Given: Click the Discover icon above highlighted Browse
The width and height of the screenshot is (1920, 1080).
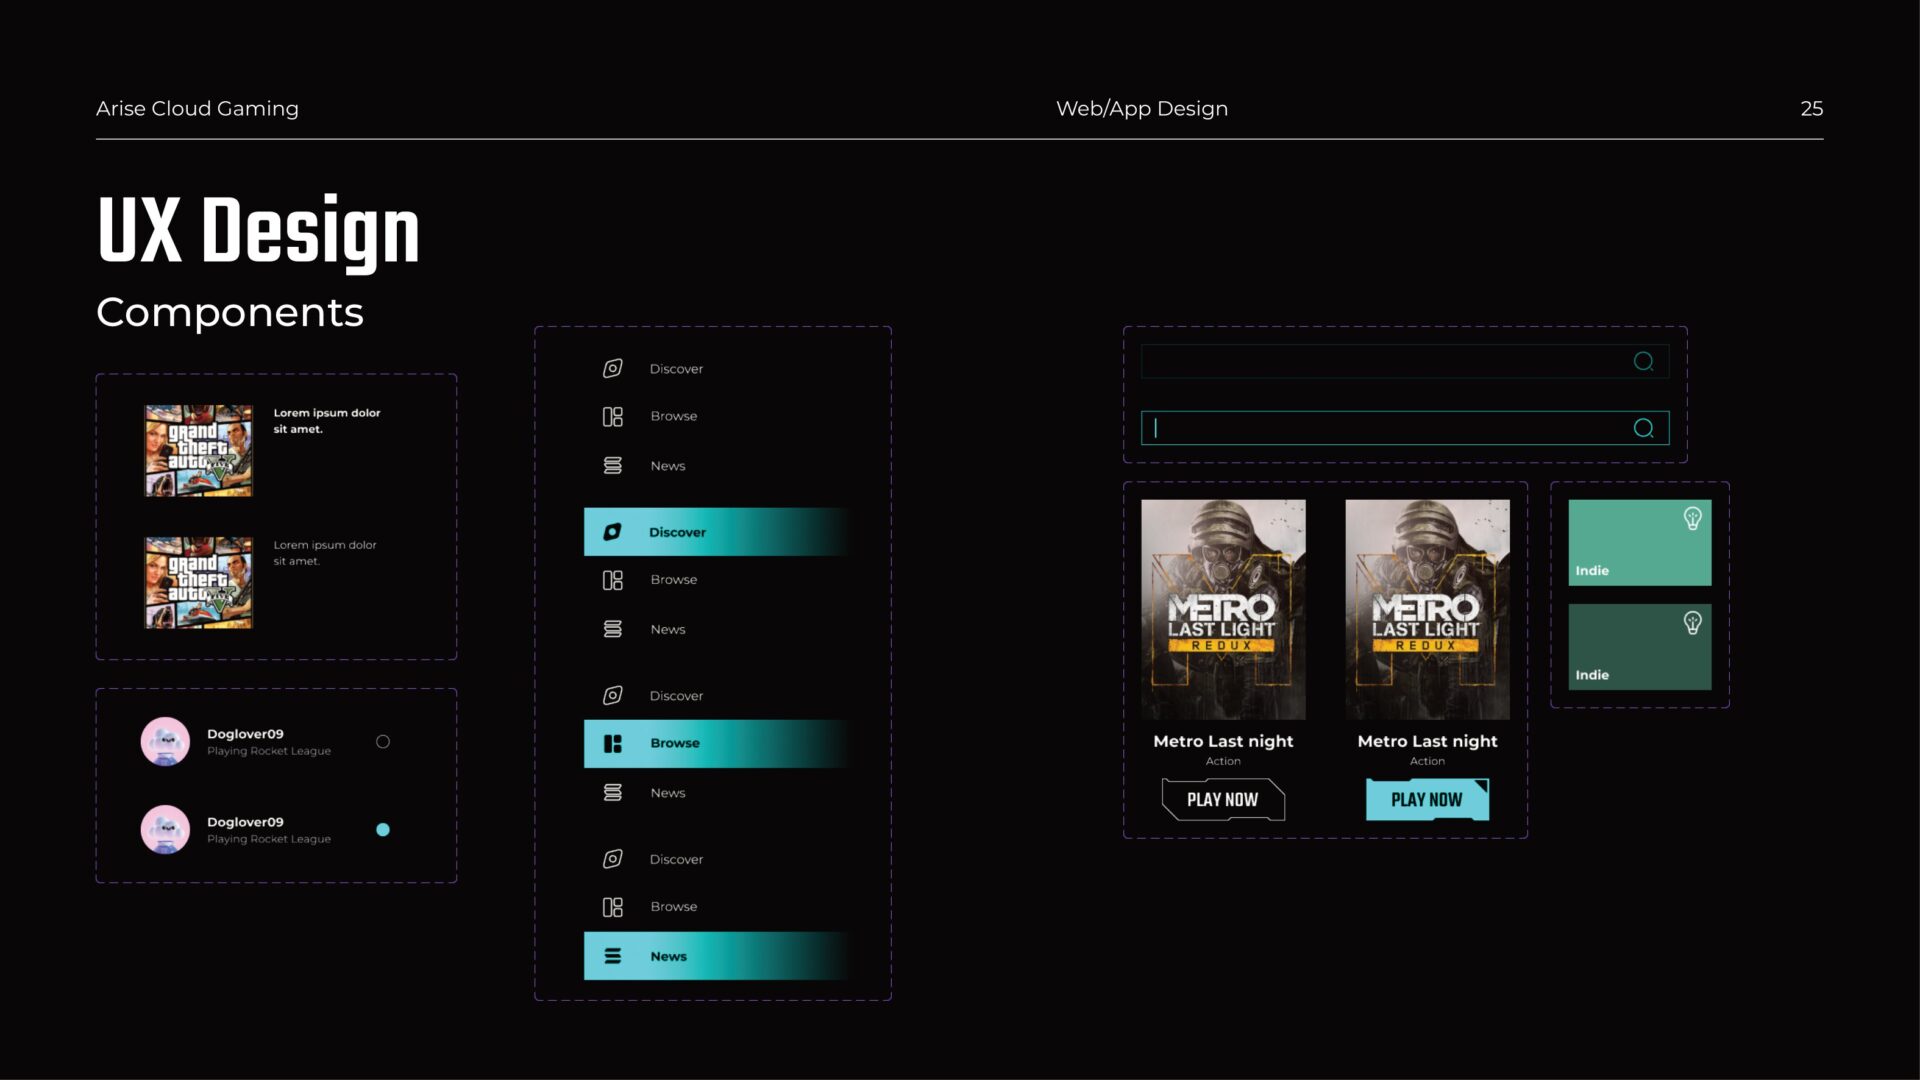Looking at the screenshot, I should click(x=613, y=695).
